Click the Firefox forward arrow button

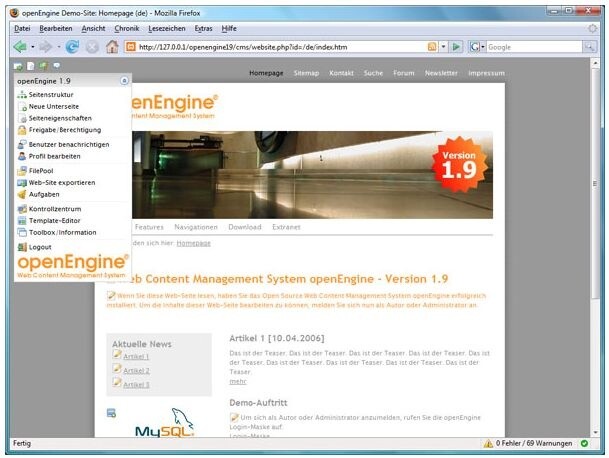tap(46, 47)
